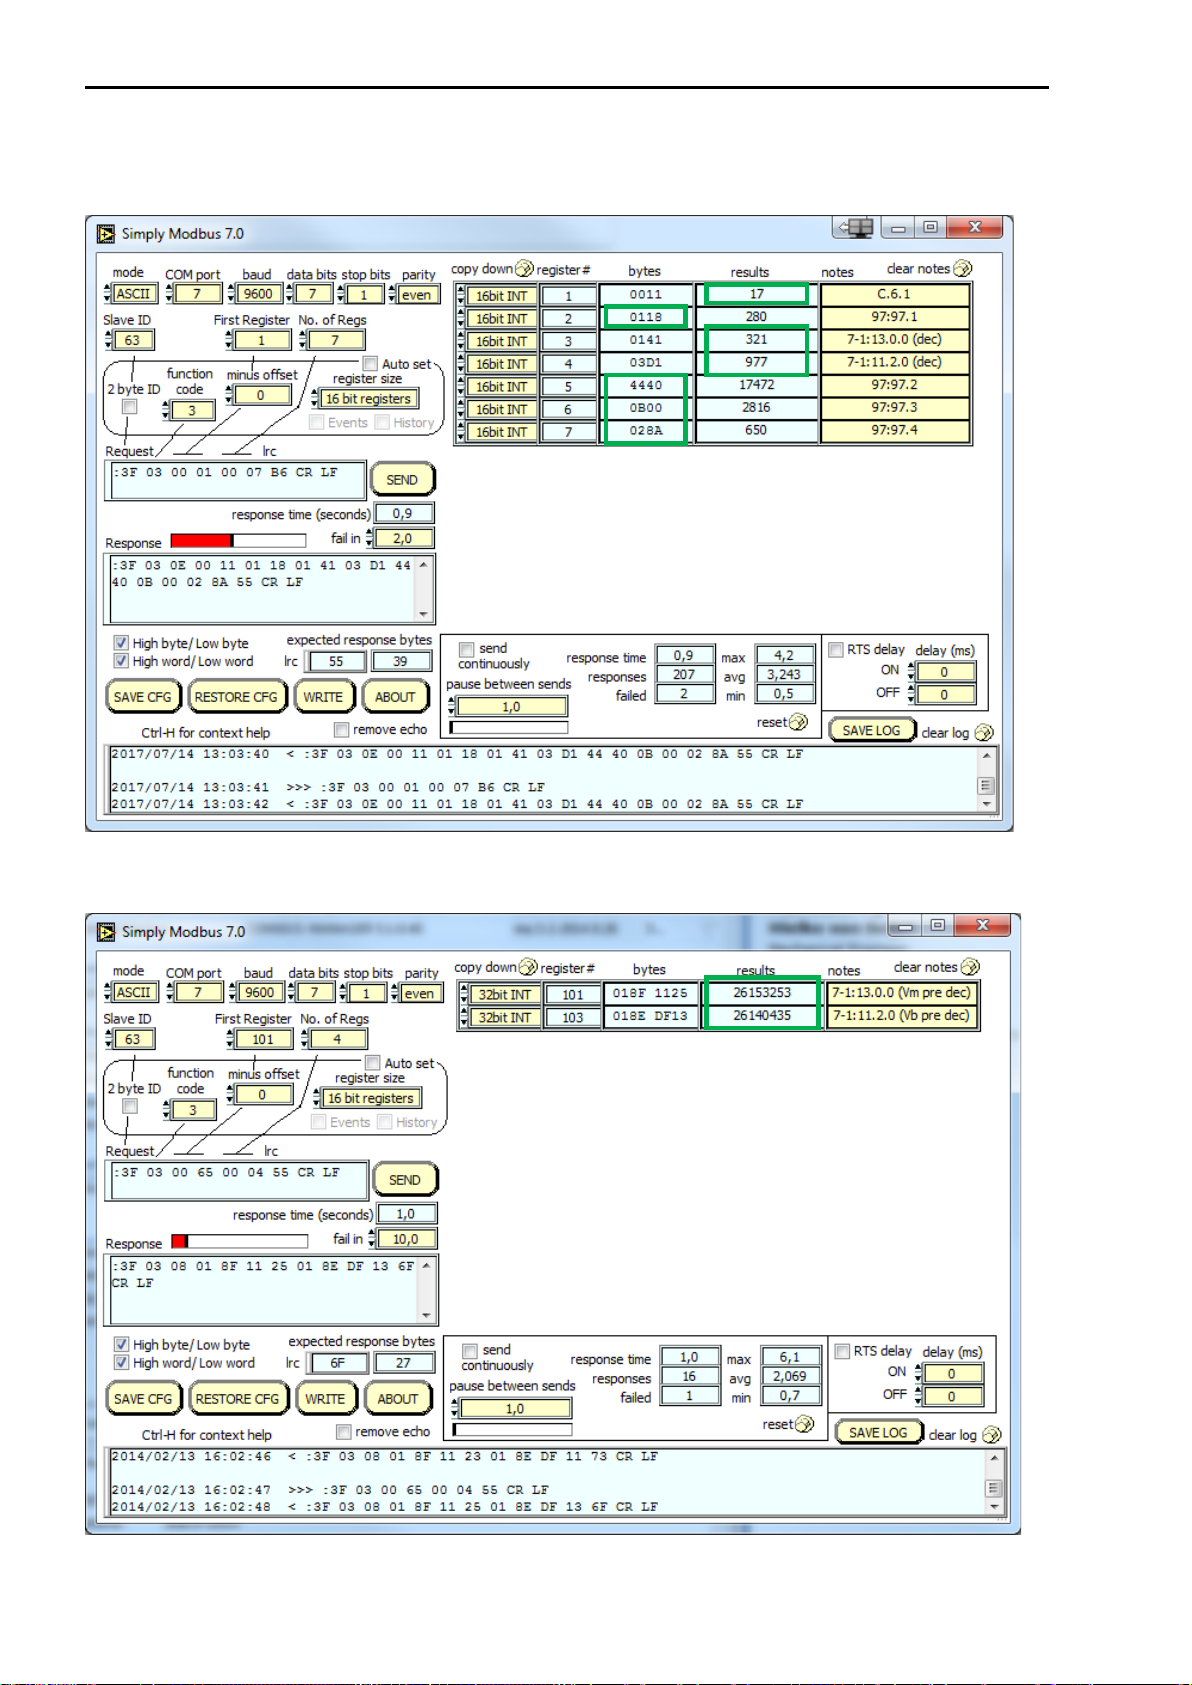
Task: Click the reset statistics icon in upper window
Action: (x=798, y=722)
